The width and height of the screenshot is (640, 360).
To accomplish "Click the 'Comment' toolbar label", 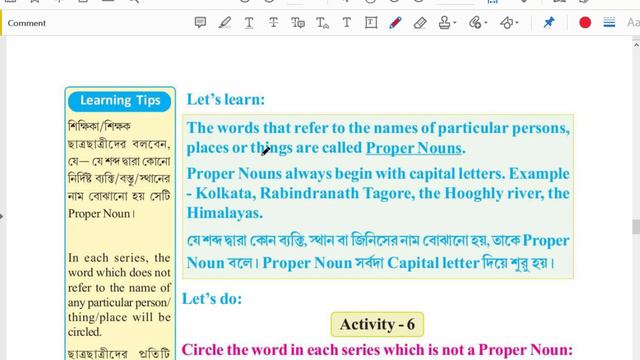I will click(x=27, y=23).
